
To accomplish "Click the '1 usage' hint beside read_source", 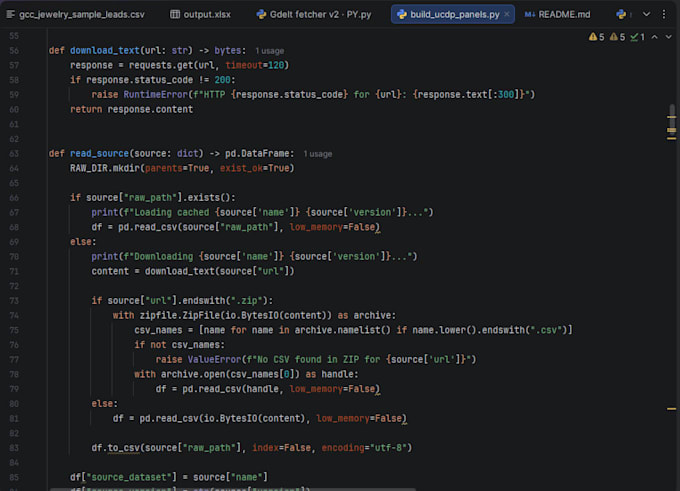I will tap(317, 154).
